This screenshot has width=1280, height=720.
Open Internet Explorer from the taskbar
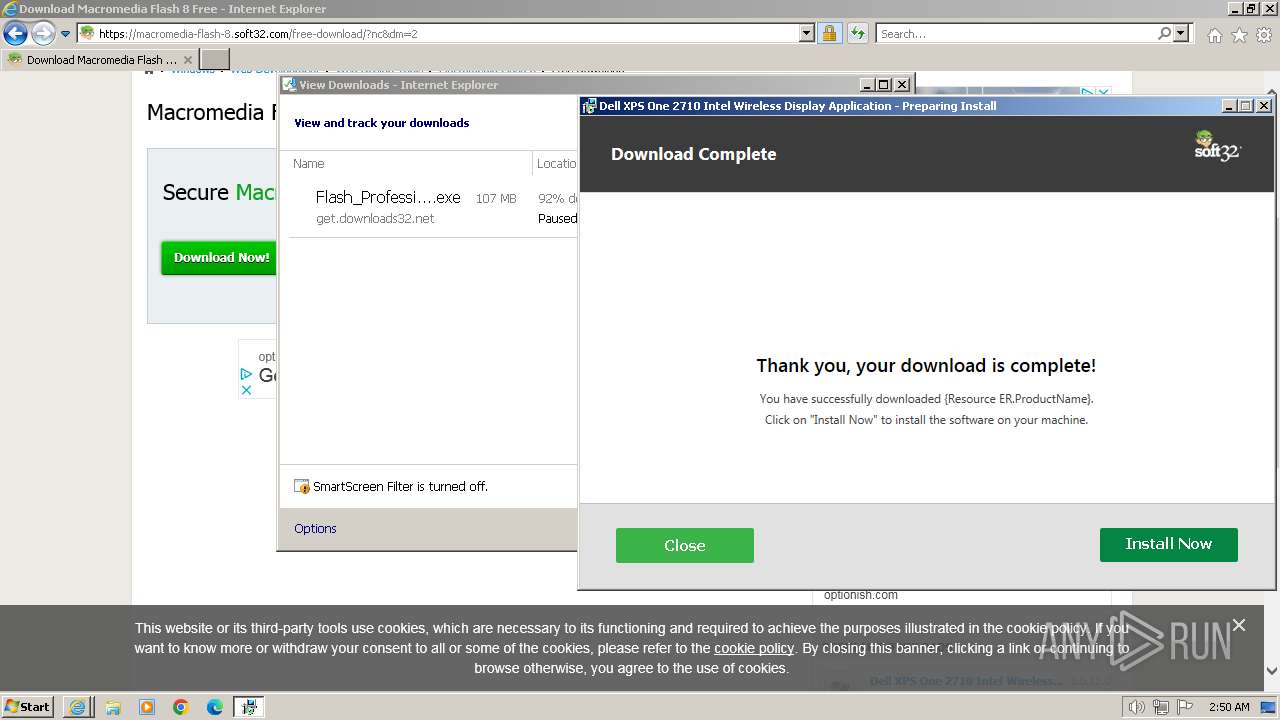(77, 707)
